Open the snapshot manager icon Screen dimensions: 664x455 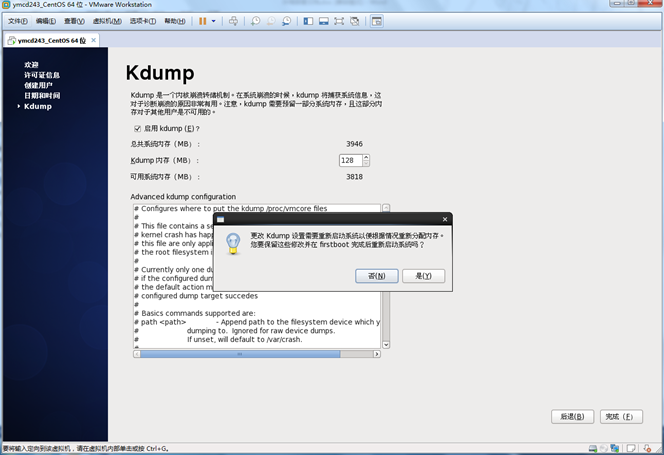point(287,21)
